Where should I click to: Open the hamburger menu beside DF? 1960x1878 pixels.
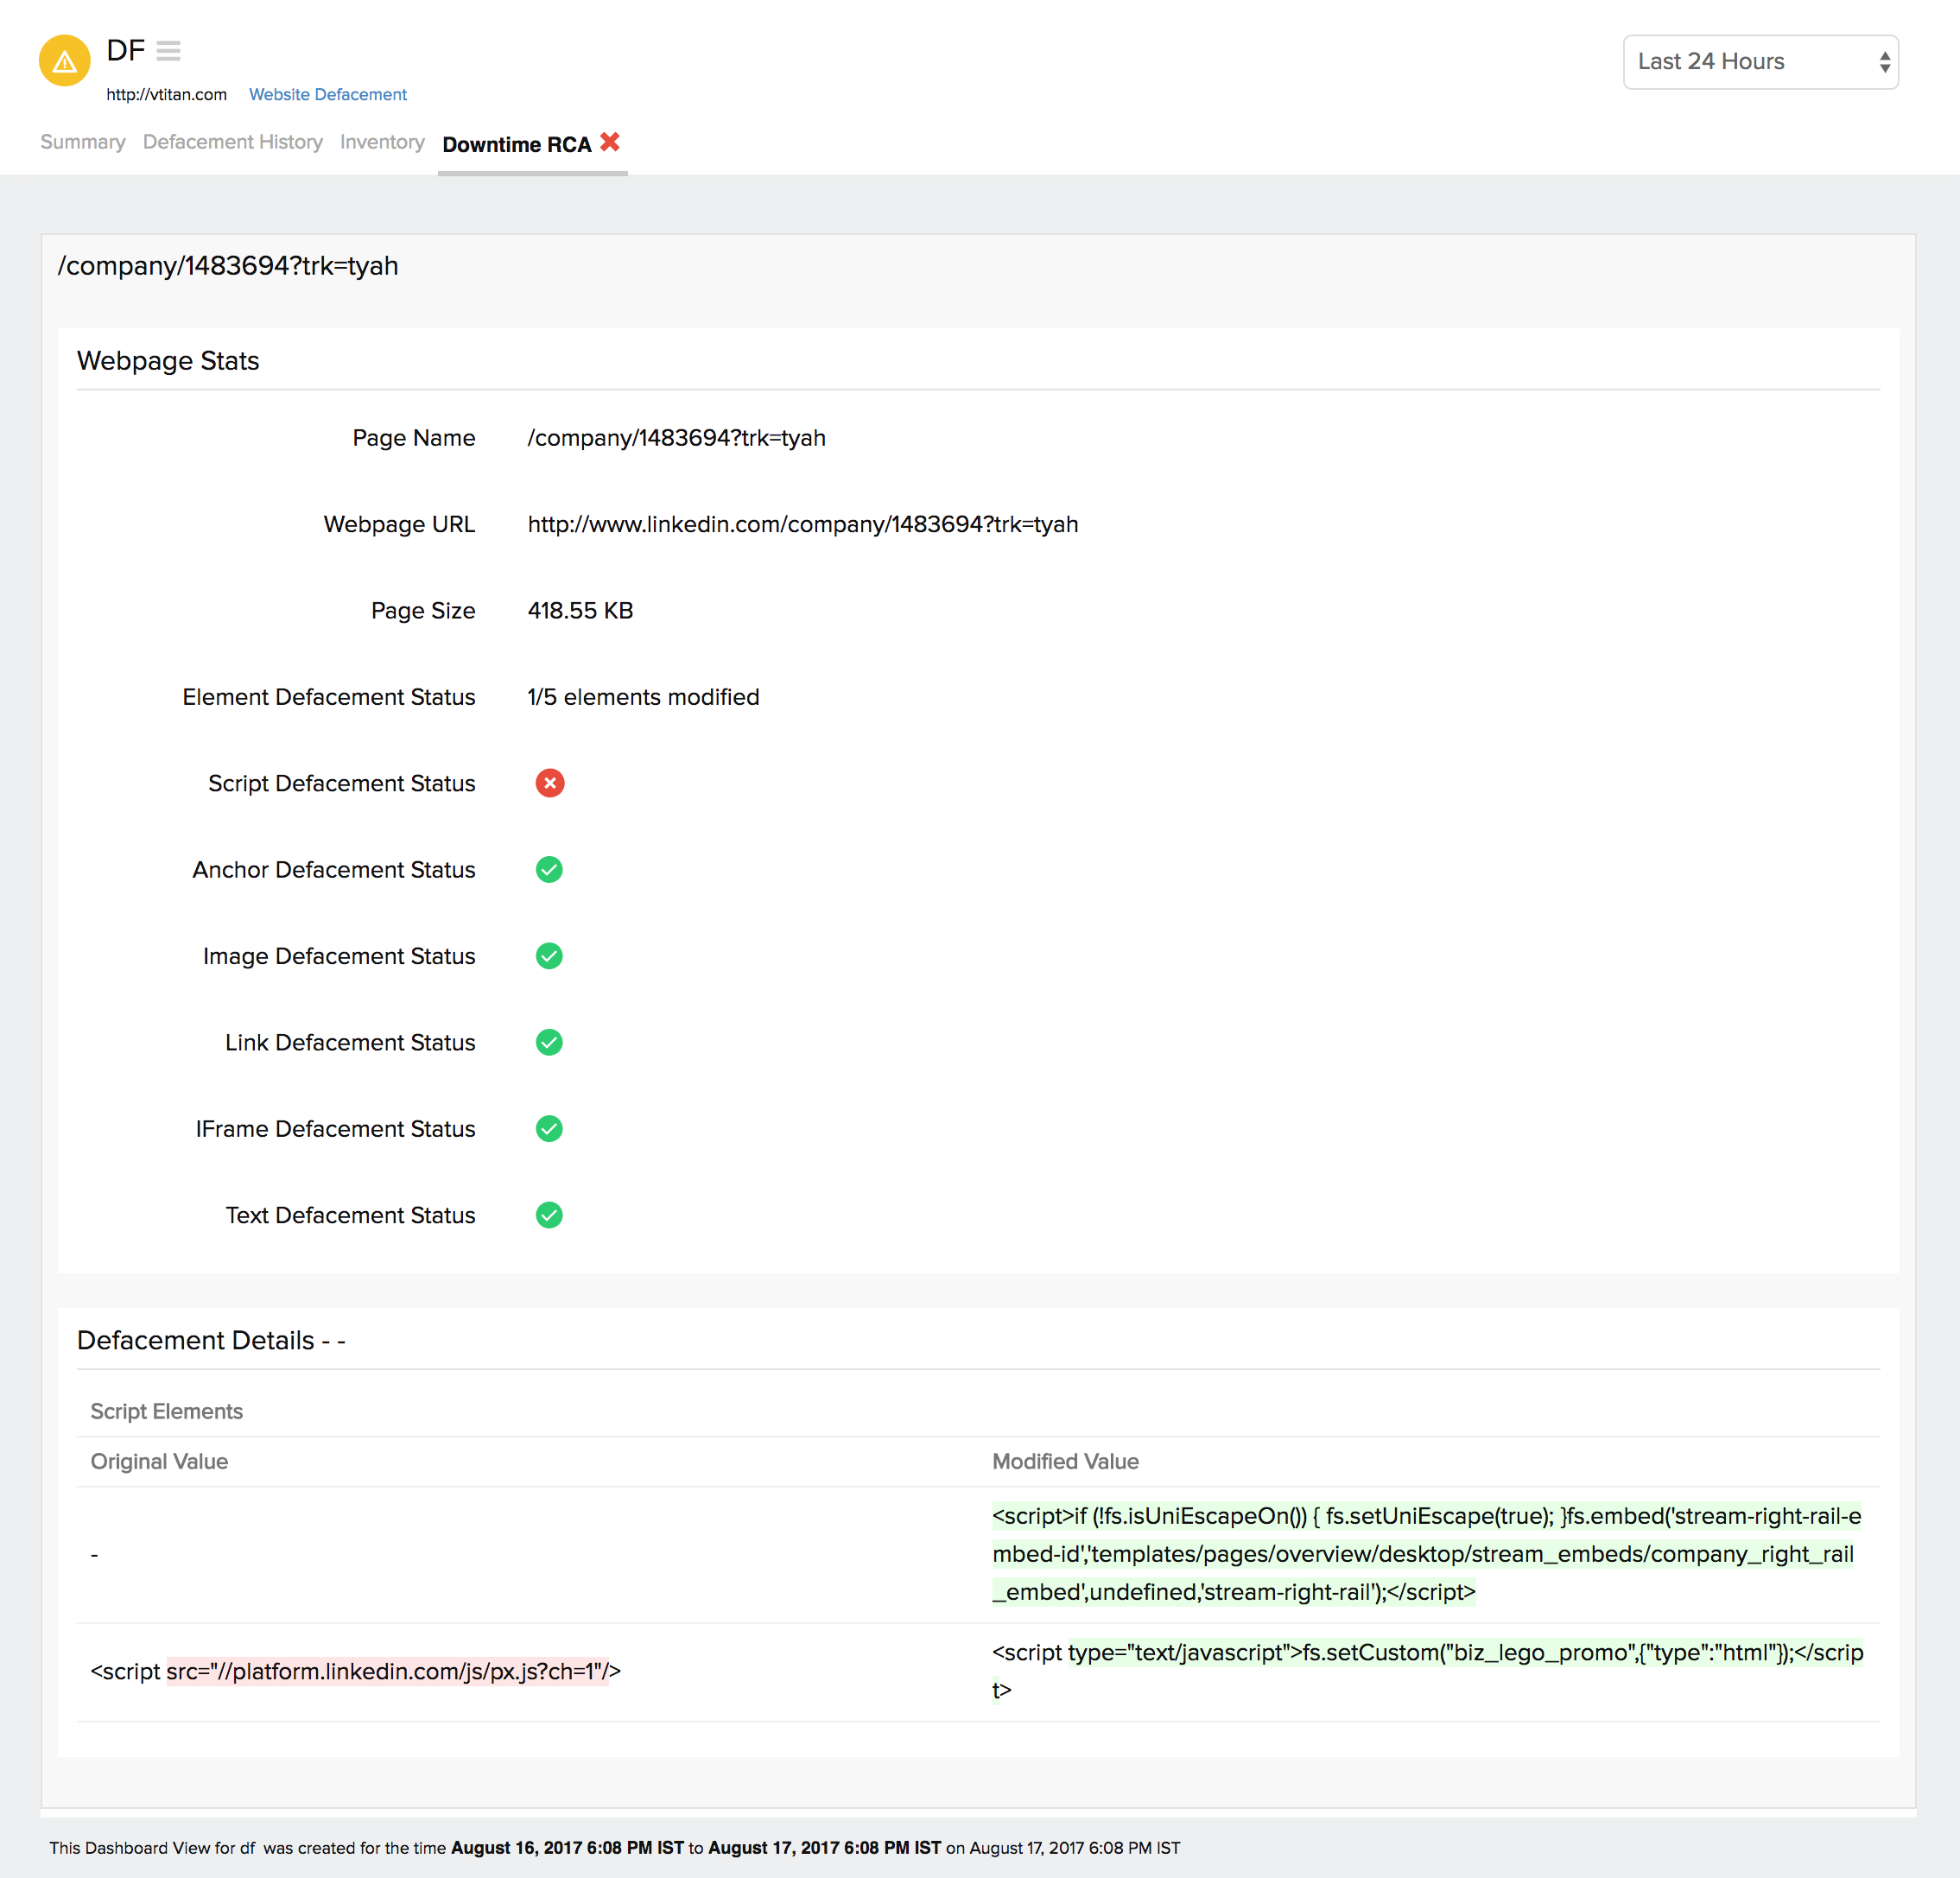(168, 50)
